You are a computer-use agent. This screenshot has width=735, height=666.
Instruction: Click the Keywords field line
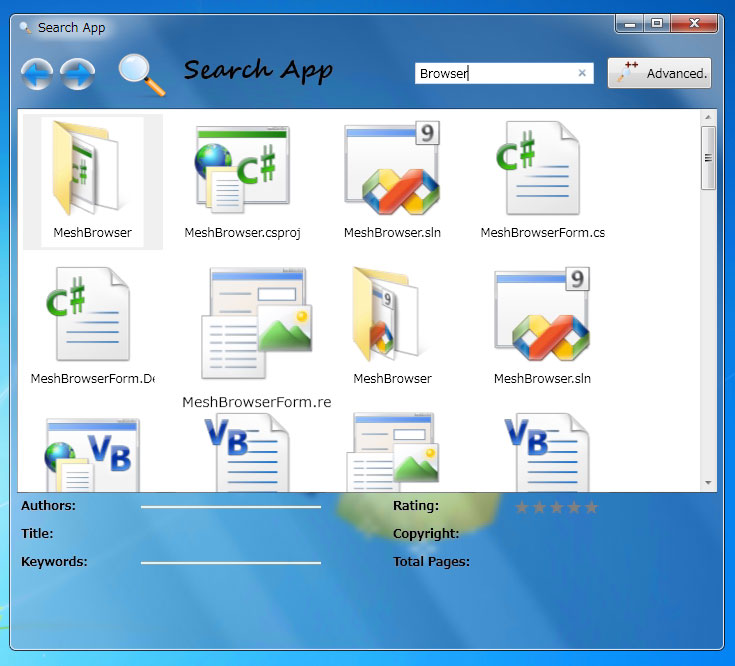pyautogui.click(x=231, y=562)
